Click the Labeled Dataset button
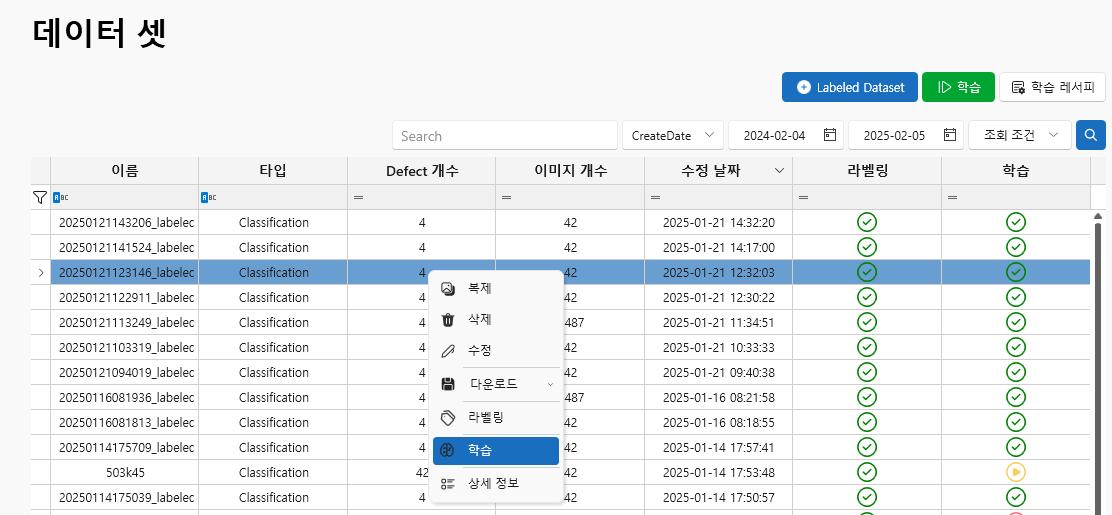 point(849,87)
